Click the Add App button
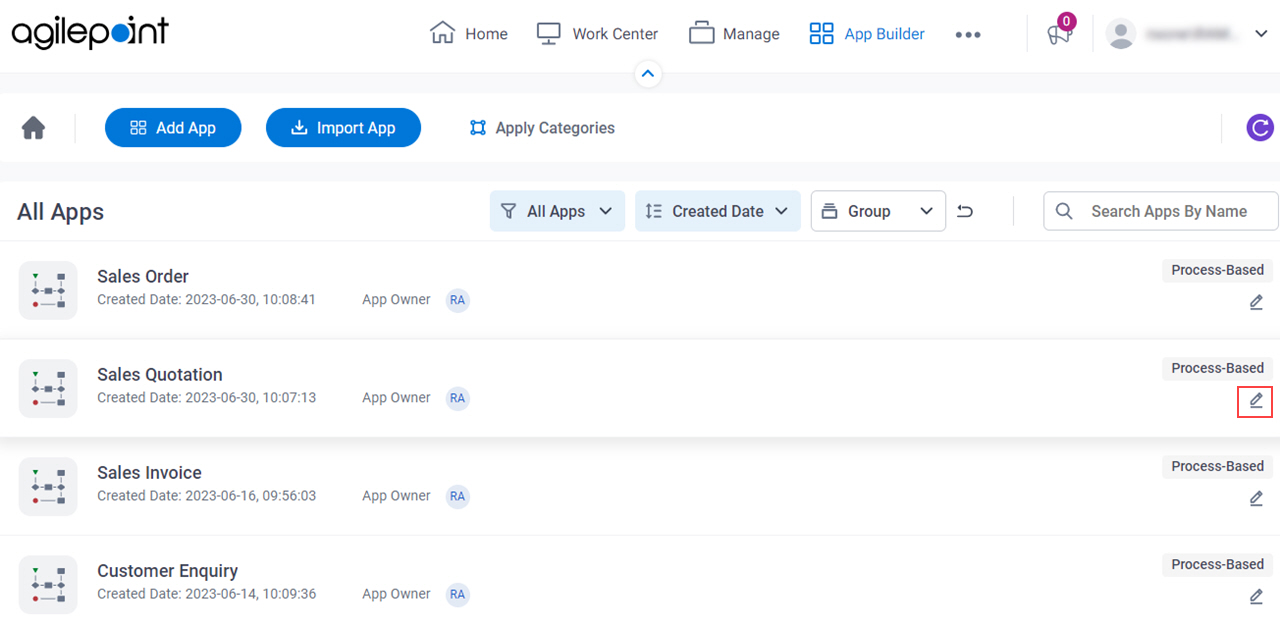The height and width of the screenshot is (626, 1280). pos(173,128)
